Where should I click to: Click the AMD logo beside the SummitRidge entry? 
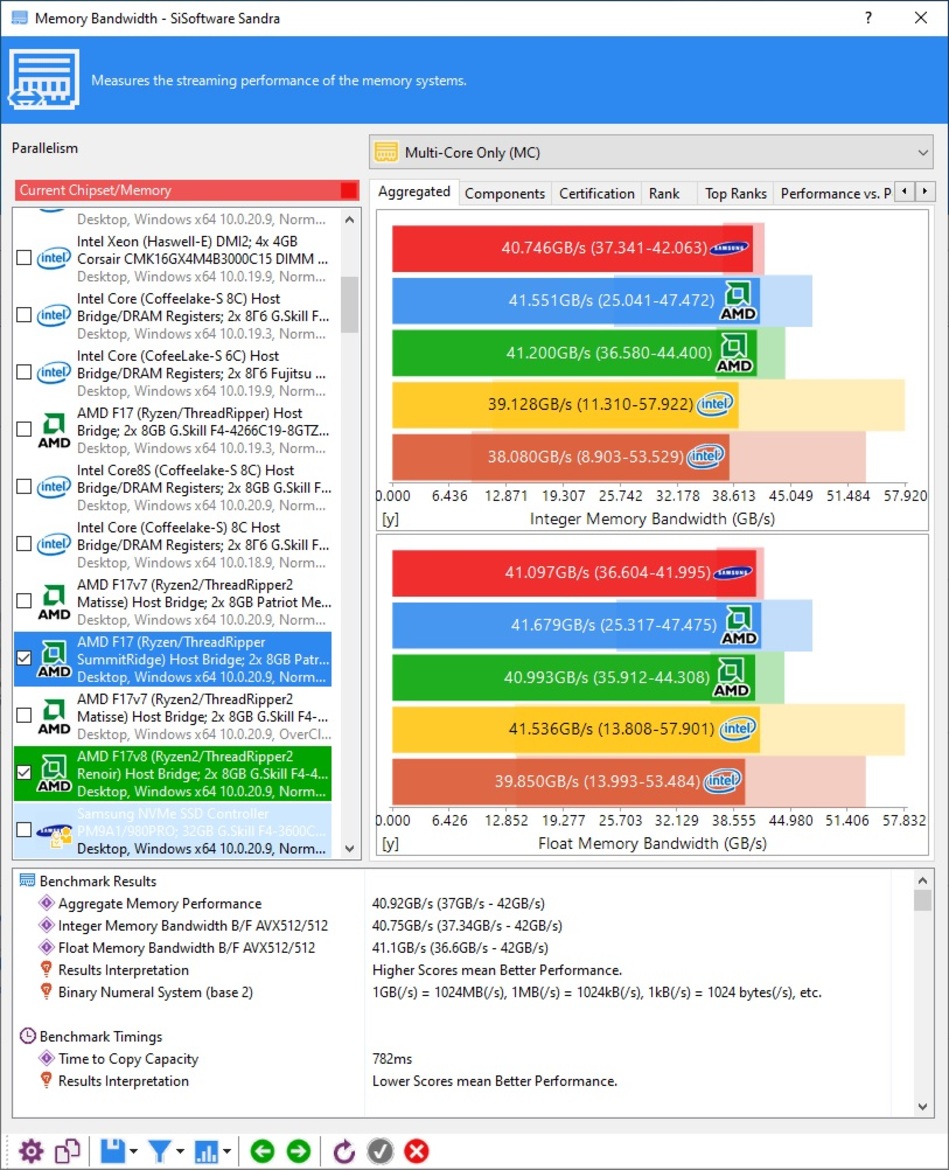coord(54,660)
